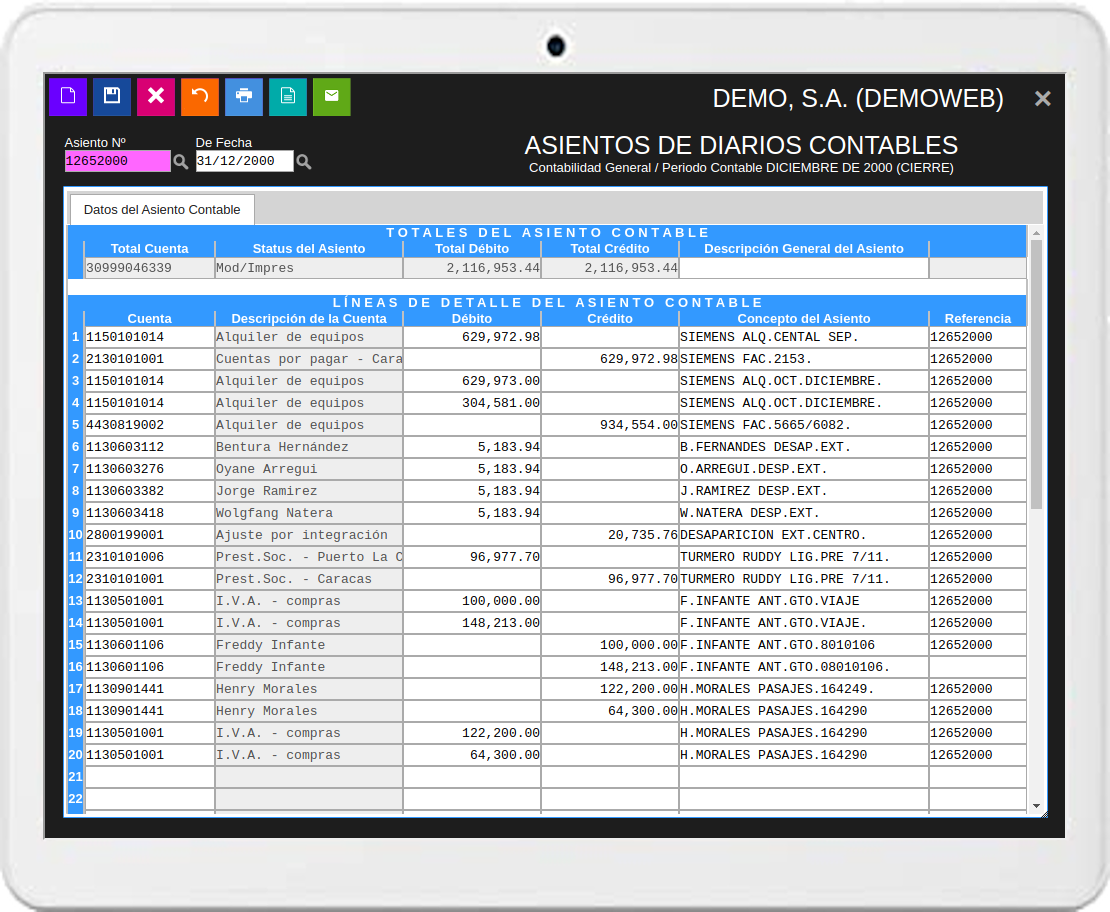This screenshot has width=1110, height=912.
Task: Click Jorge Ramirez description
Action: click(309, 491)
